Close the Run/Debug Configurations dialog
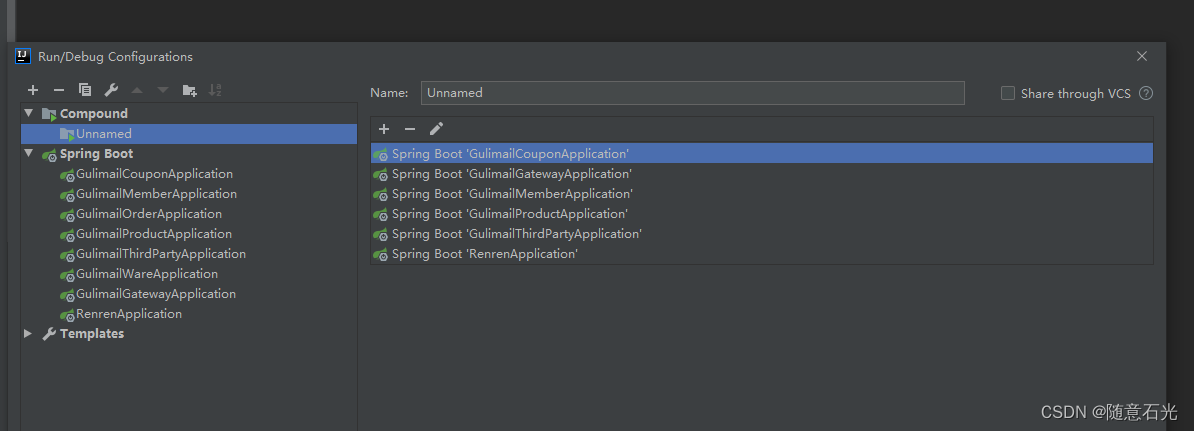 coord(1141,56)
